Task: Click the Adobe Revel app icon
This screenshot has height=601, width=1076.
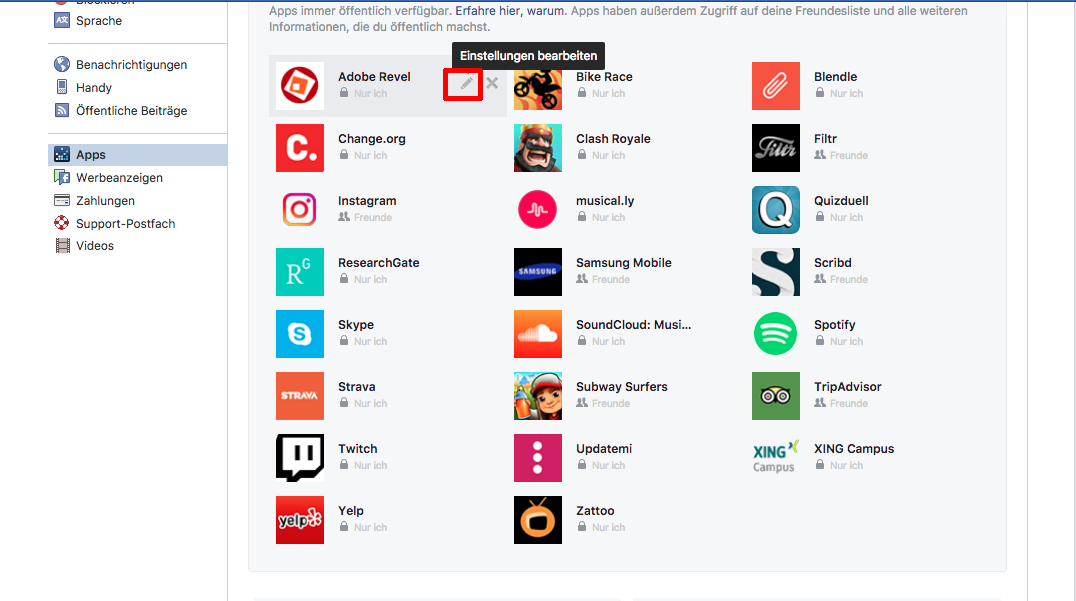Action: tap(300, 86)
